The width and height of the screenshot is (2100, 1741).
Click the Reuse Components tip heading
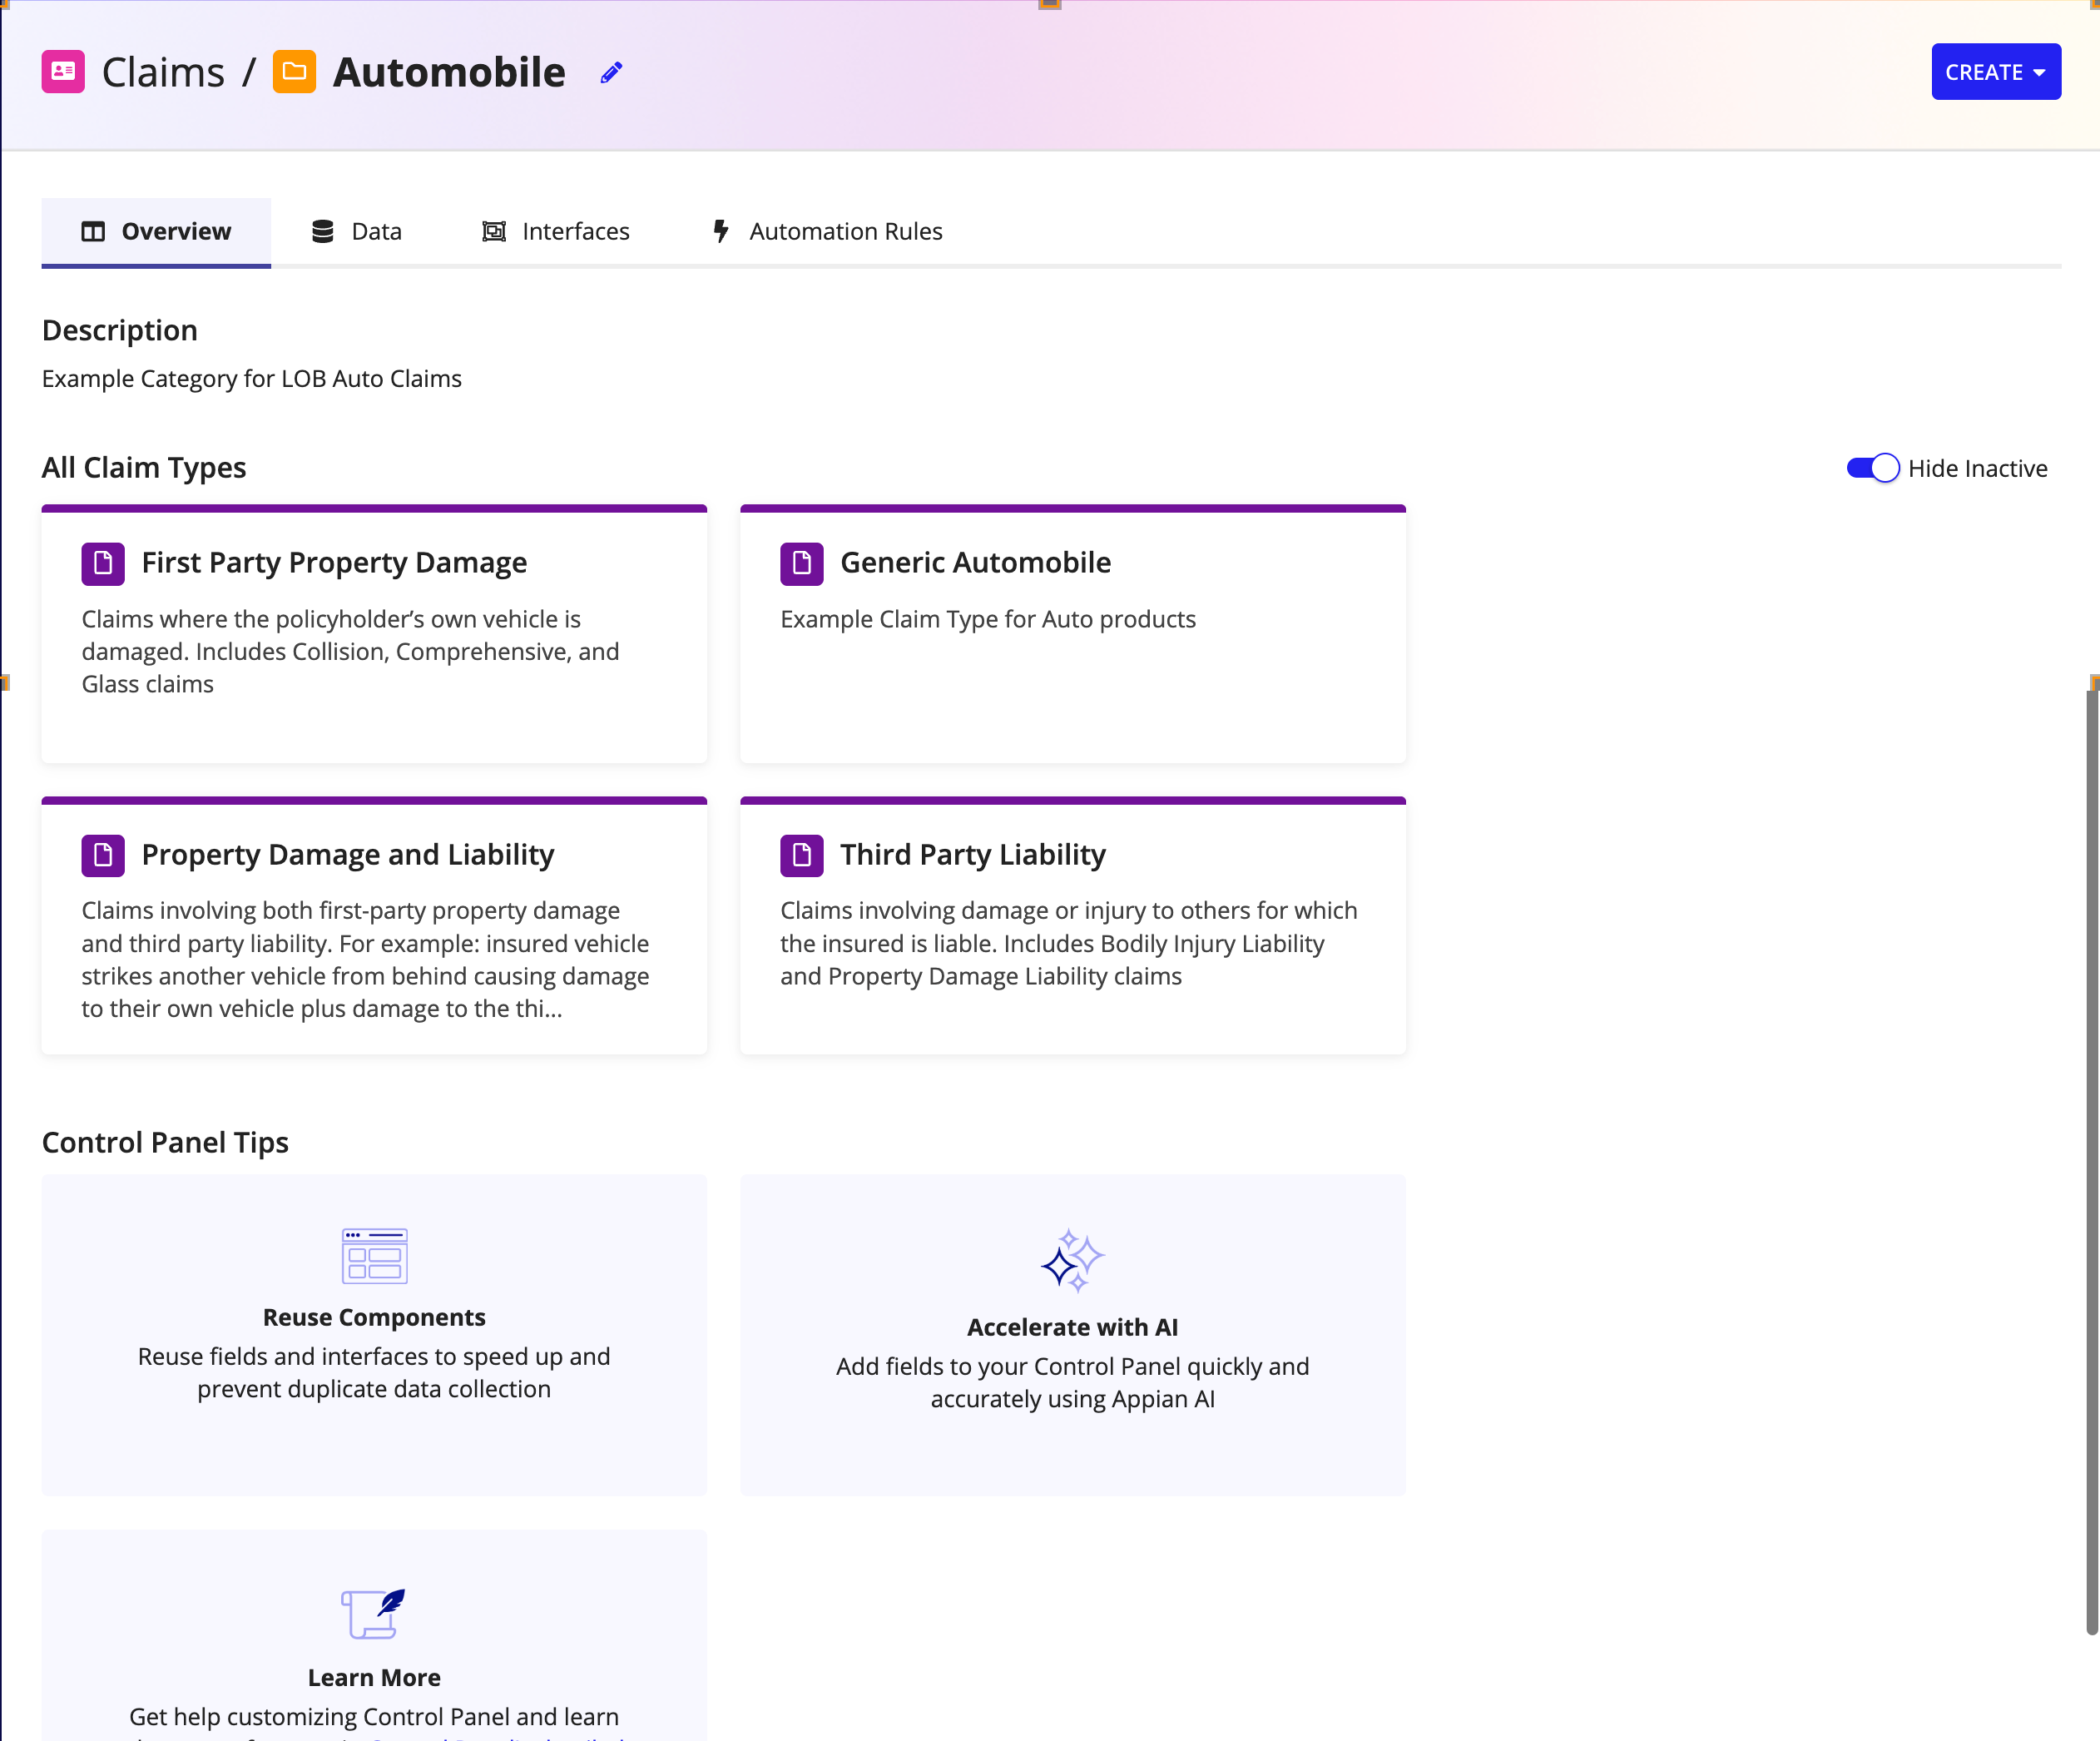pos(374,1318)
